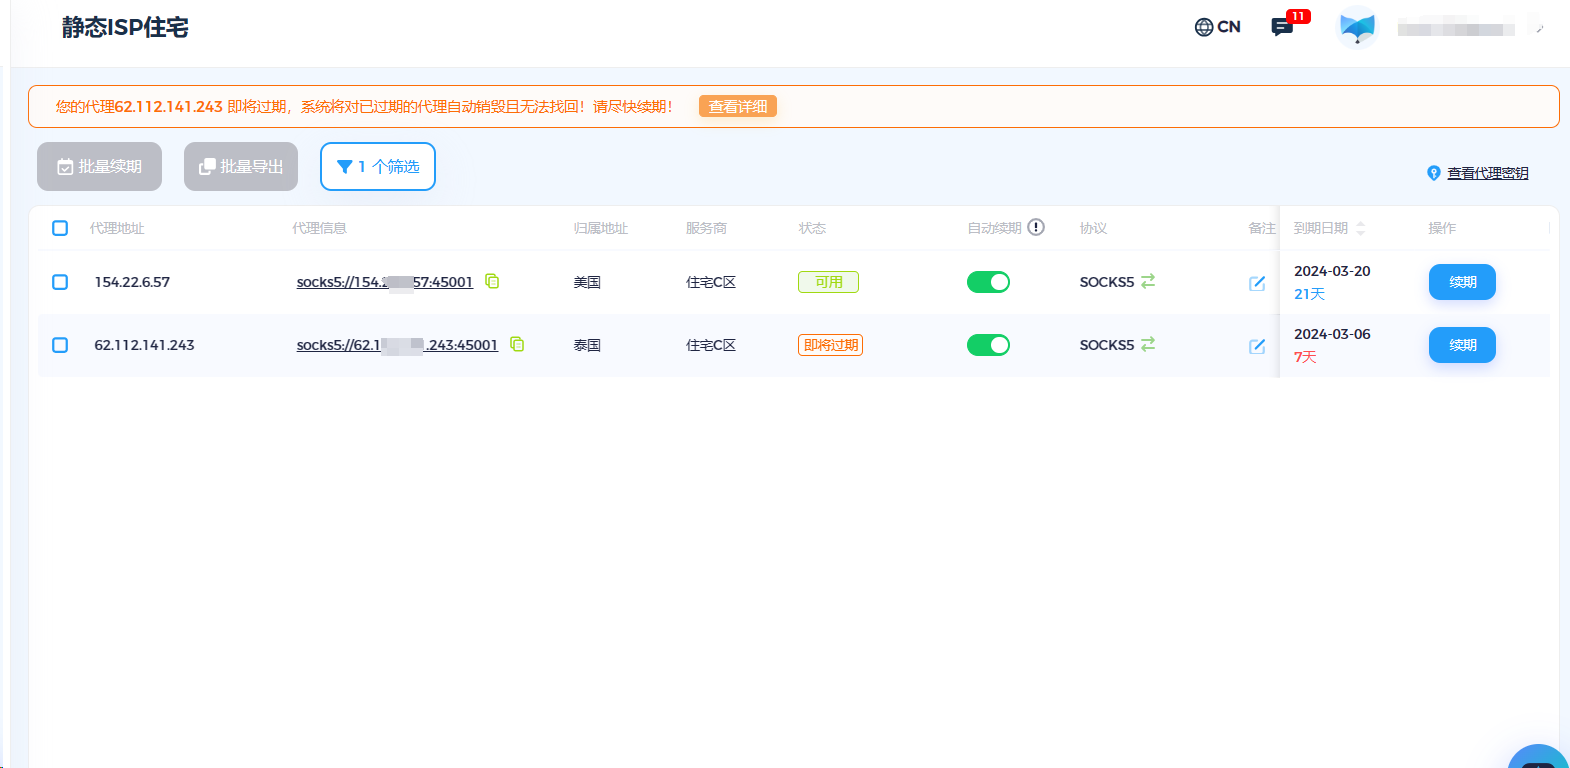Check the 62.112.141.243 row checkbox
1570x768 pixels.
[x=60, y=345]
